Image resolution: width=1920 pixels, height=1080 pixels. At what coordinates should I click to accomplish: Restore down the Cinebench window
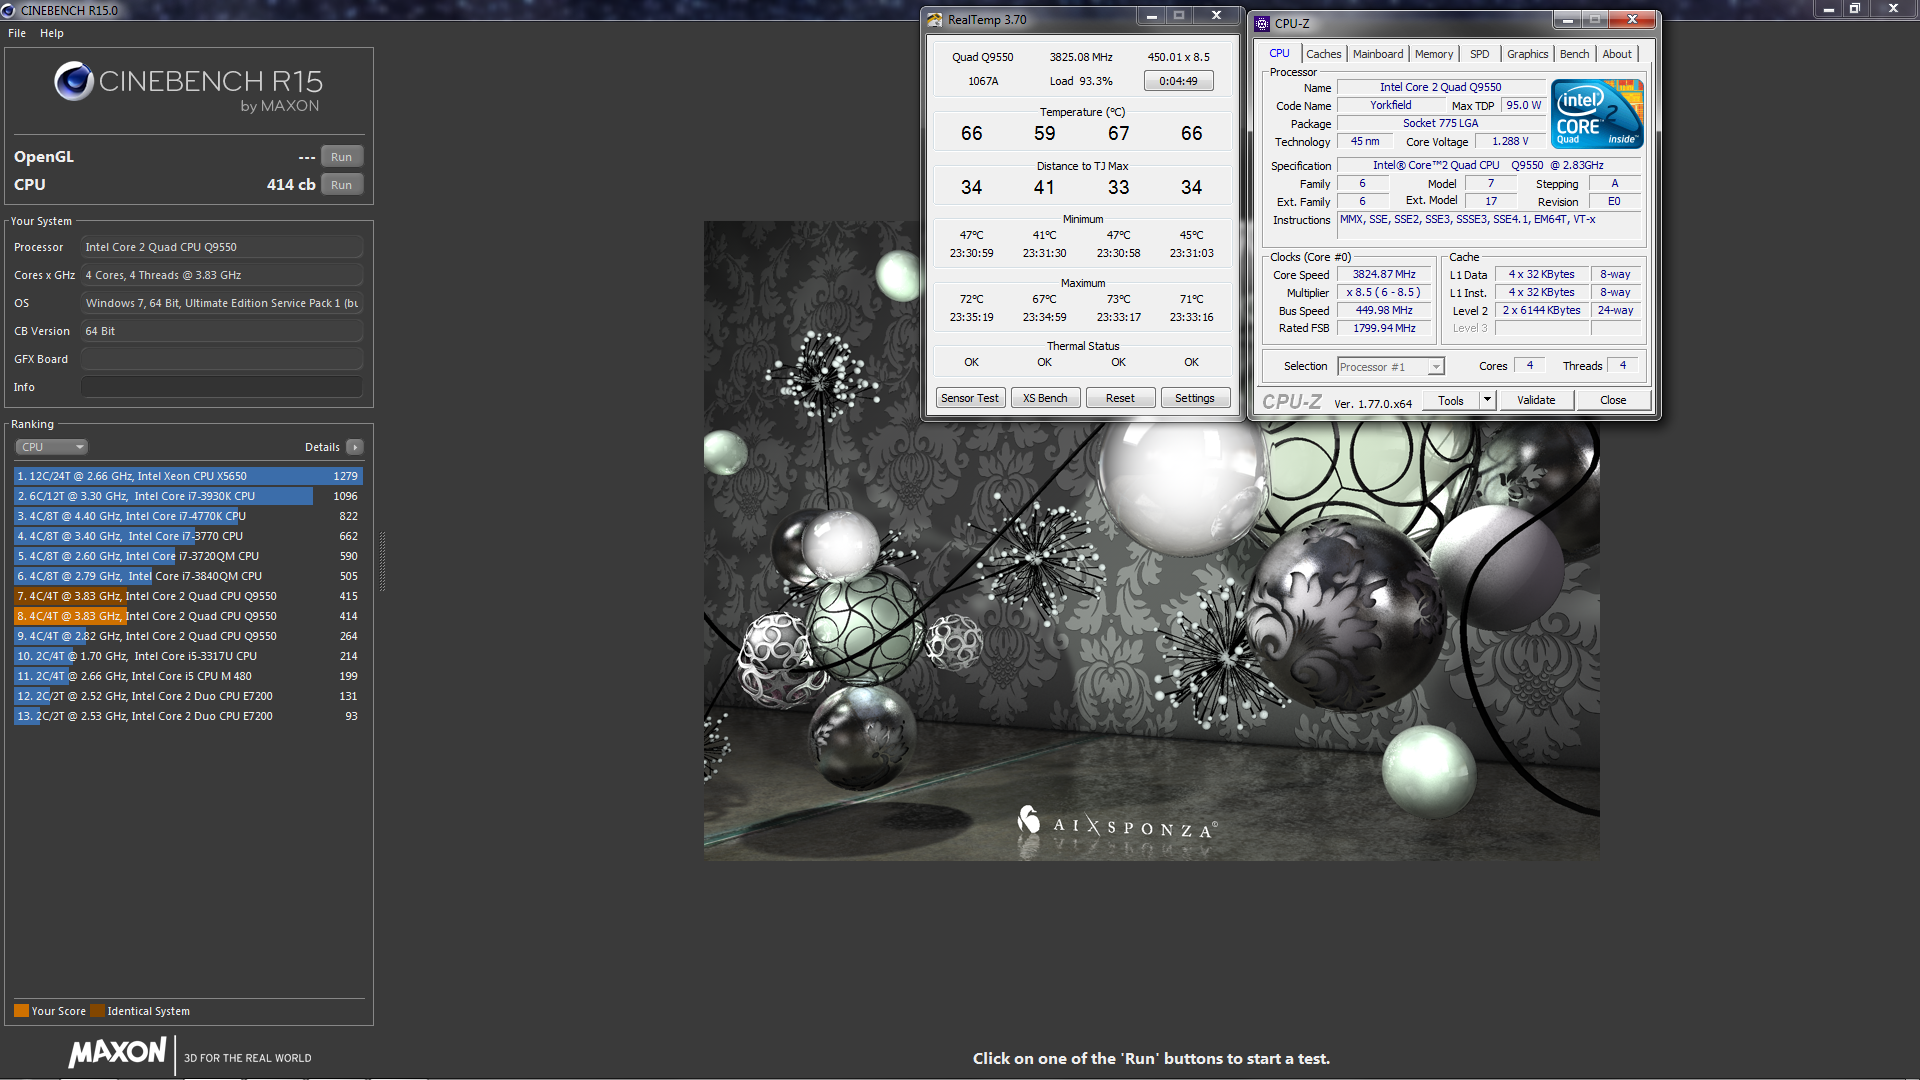pyautogui.click(x=1855, y=9)
